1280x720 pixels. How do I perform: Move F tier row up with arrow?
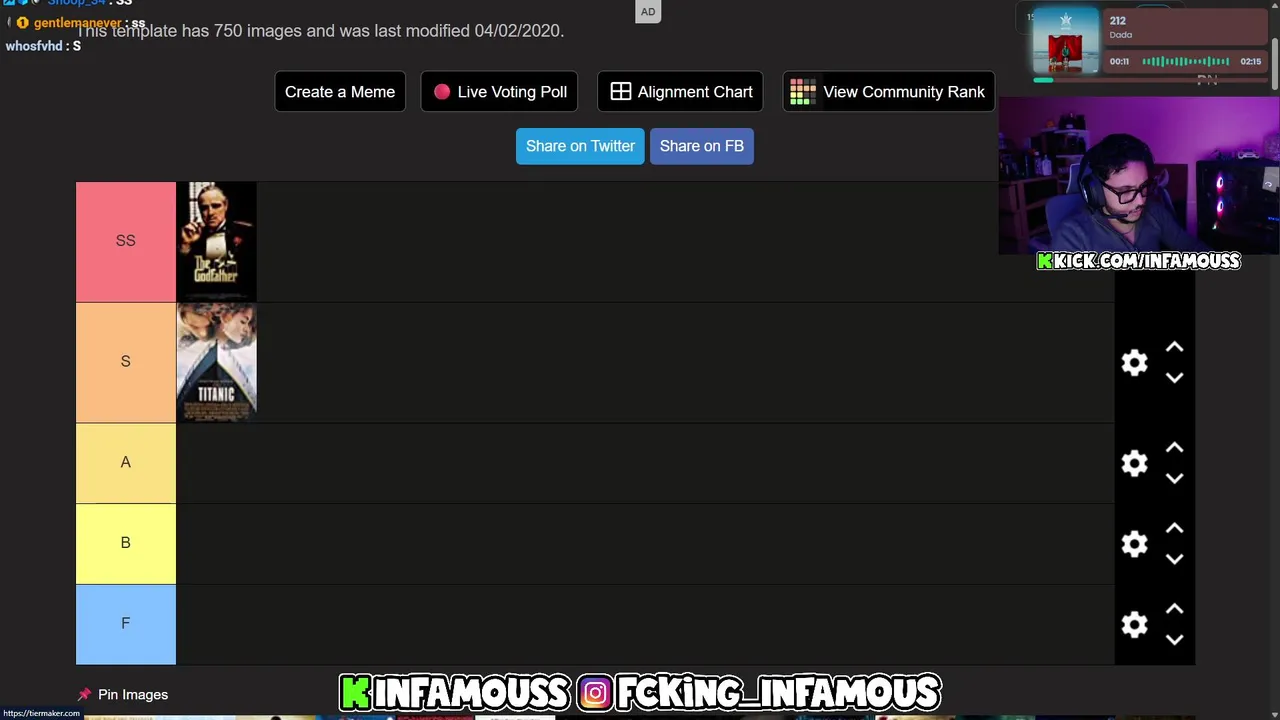(x=1175, y=609)
